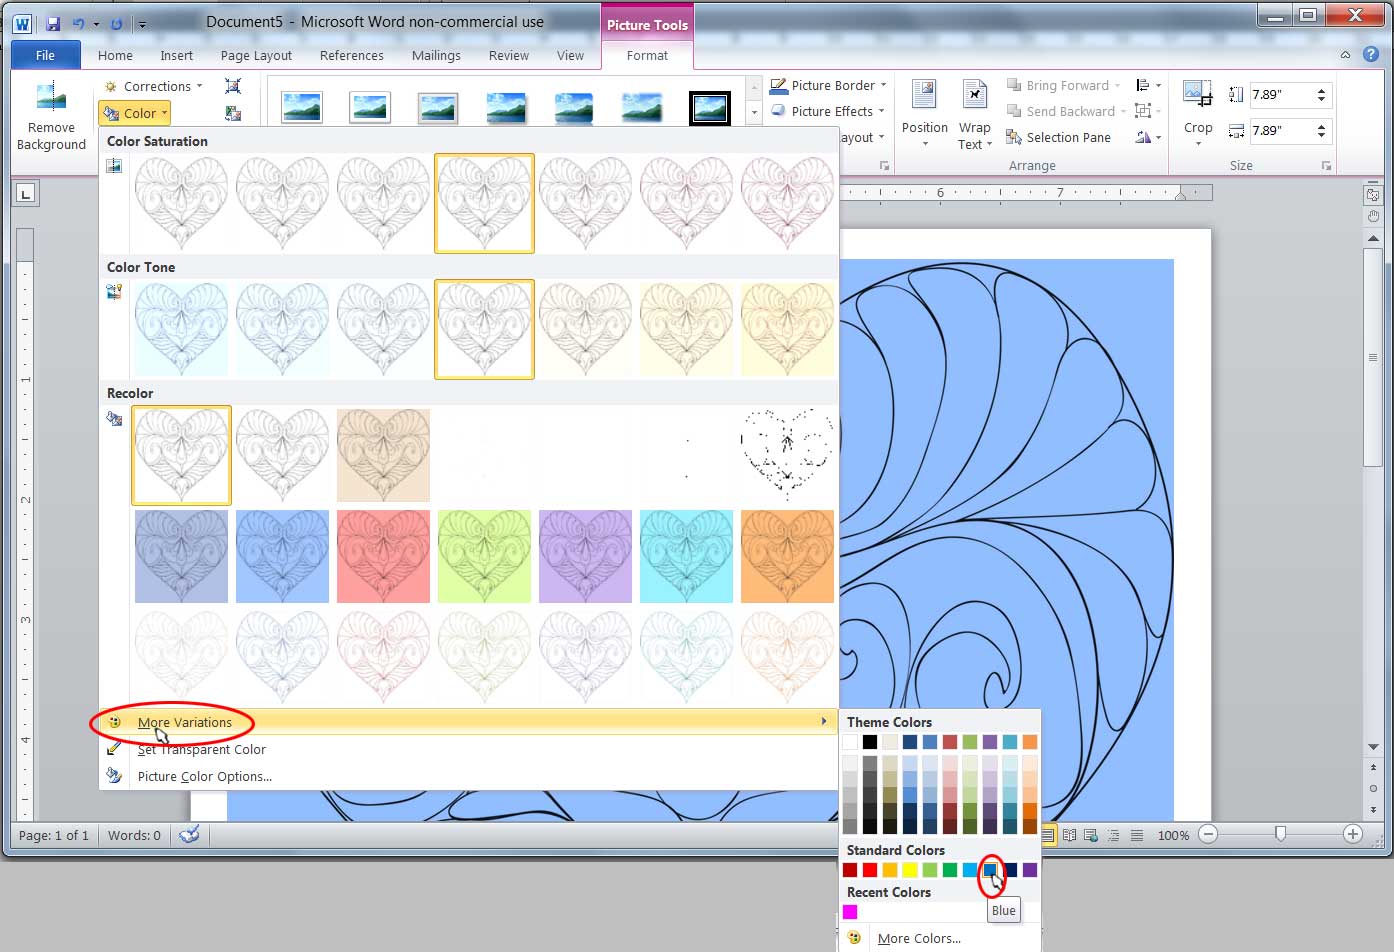Select the Crop tool
The image size is (1394, 952).
1197,112
